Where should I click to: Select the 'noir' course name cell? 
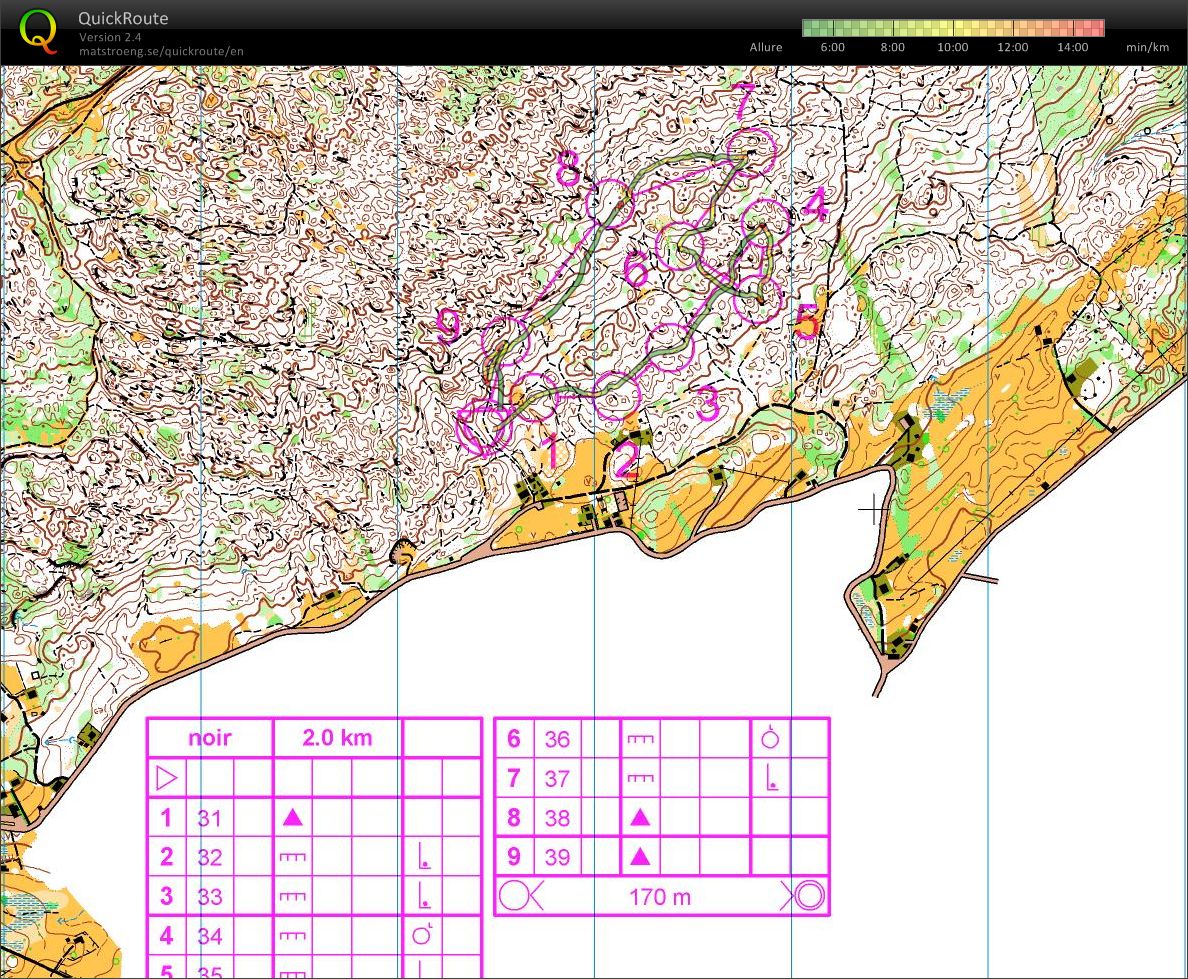coord(210,738)
